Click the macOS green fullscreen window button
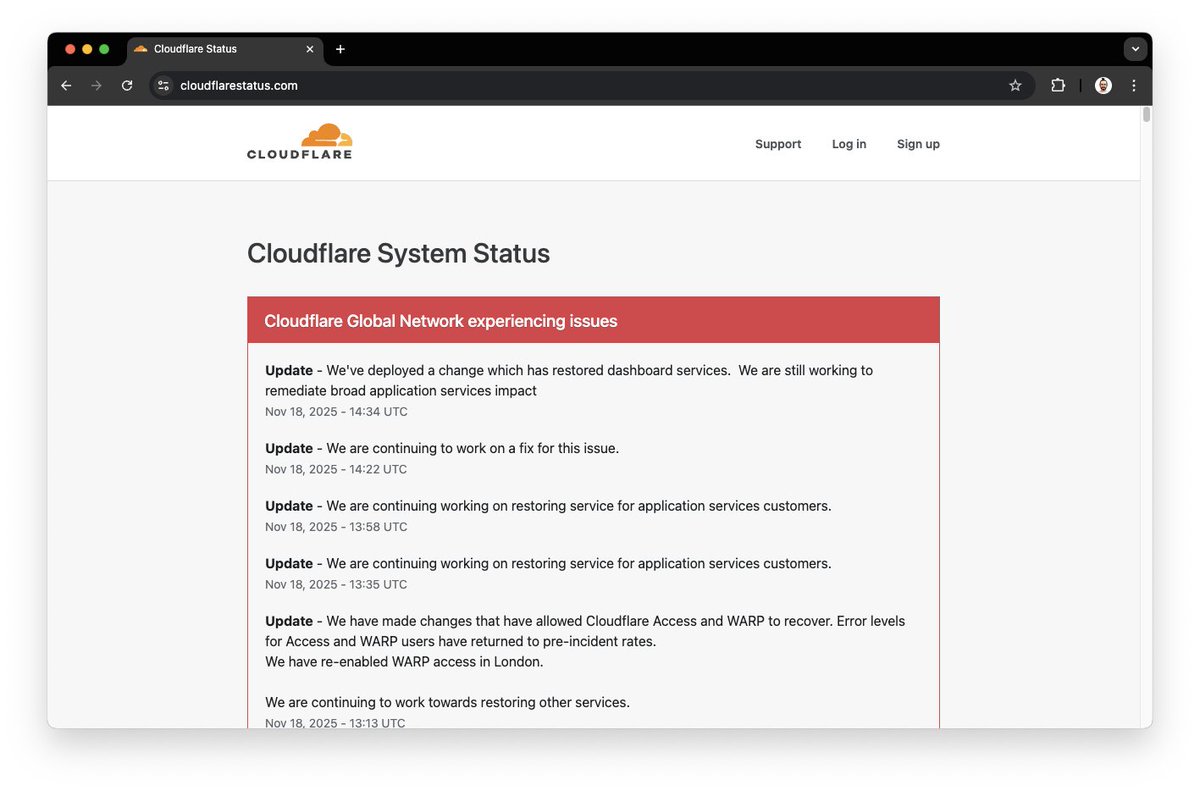This screenshot has width=1200, height=791. (x=104, y=49)
